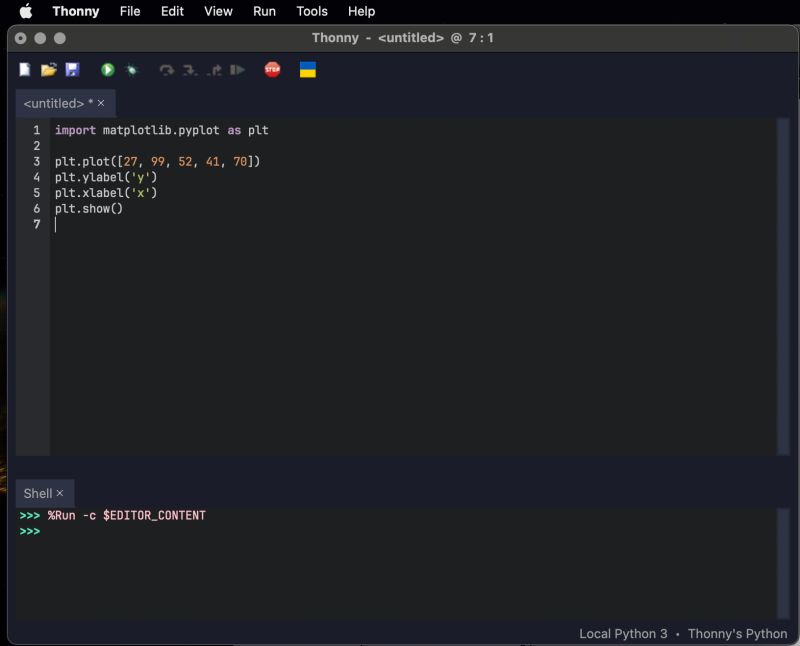This screenshot has height=646, width=800.
Task: Run the current script
Action: pos(106,69)
